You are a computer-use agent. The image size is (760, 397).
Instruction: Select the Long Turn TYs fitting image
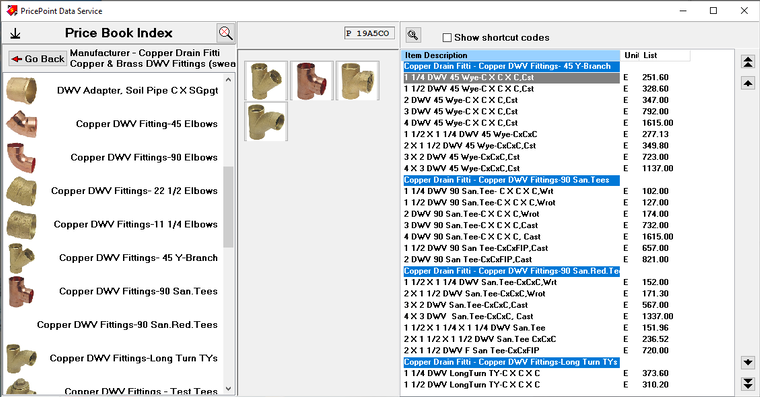21,358
